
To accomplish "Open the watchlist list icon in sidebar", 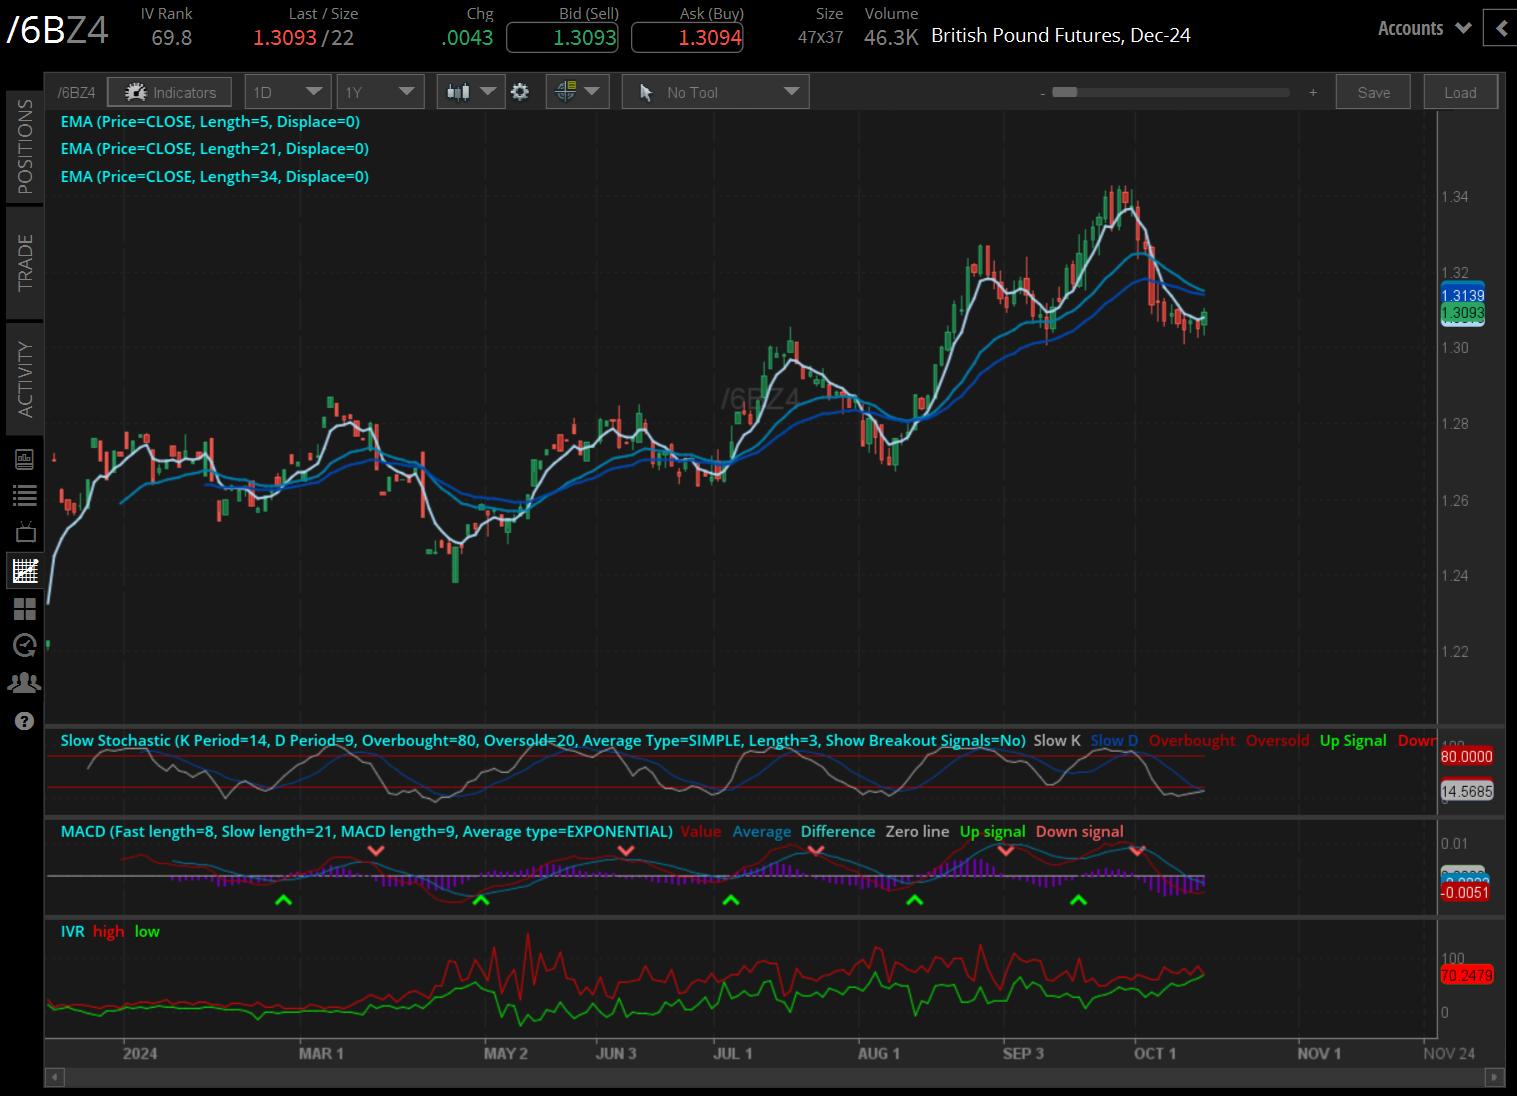I will click(25, 495).
